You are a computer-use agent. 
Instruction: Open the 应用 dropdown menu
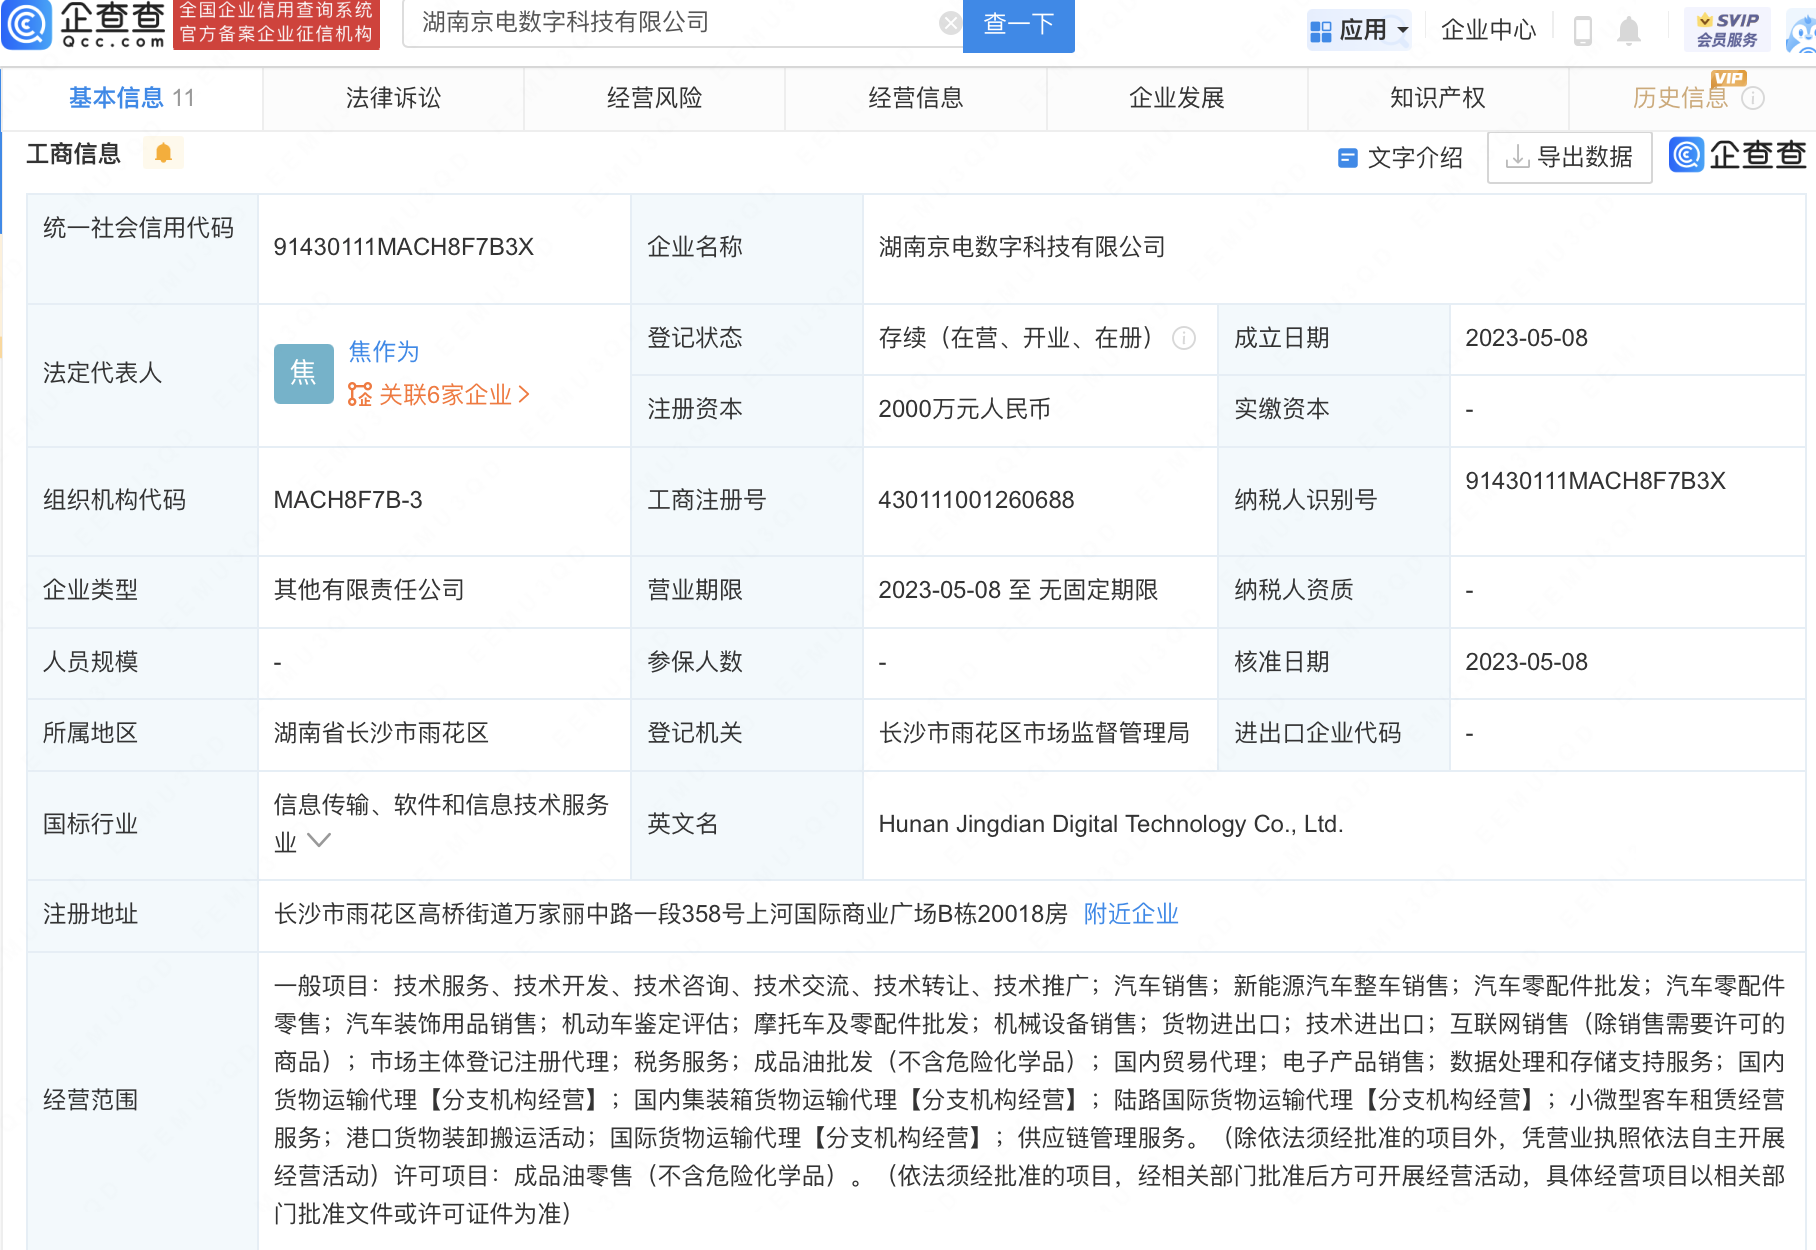coord(1361,30)
